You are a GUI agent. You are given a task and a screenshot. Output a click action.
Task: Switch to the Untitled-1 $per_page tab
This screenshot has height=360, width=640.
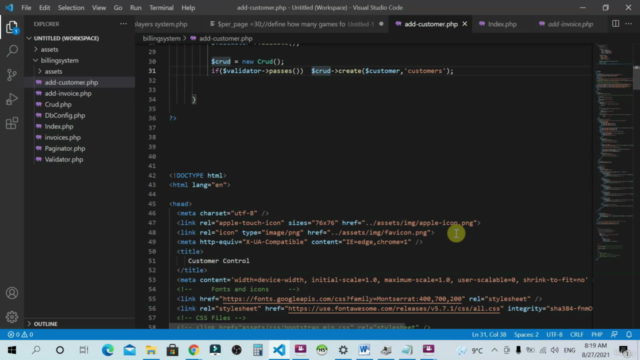point(296,24)
